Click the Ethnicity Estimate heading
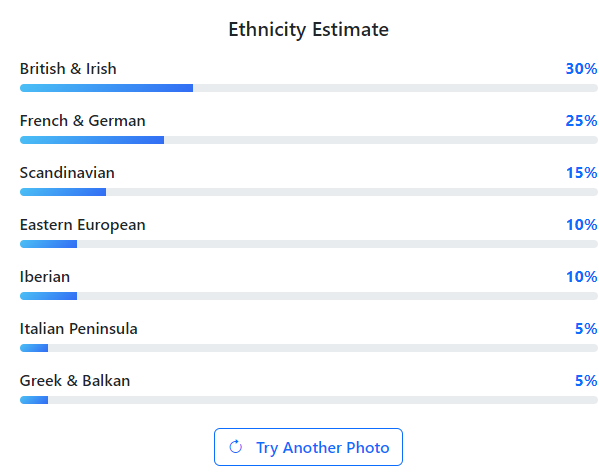Viewport: 599px width, 476px height. [x=308, y=29]
